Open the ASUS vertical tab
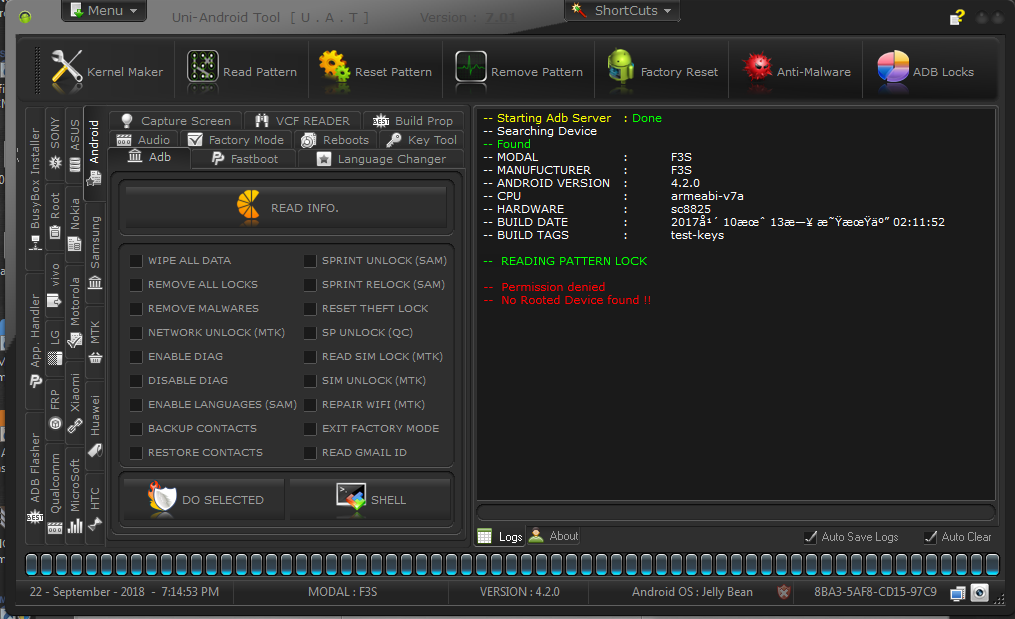1015x619 pixels. point(75,144)
